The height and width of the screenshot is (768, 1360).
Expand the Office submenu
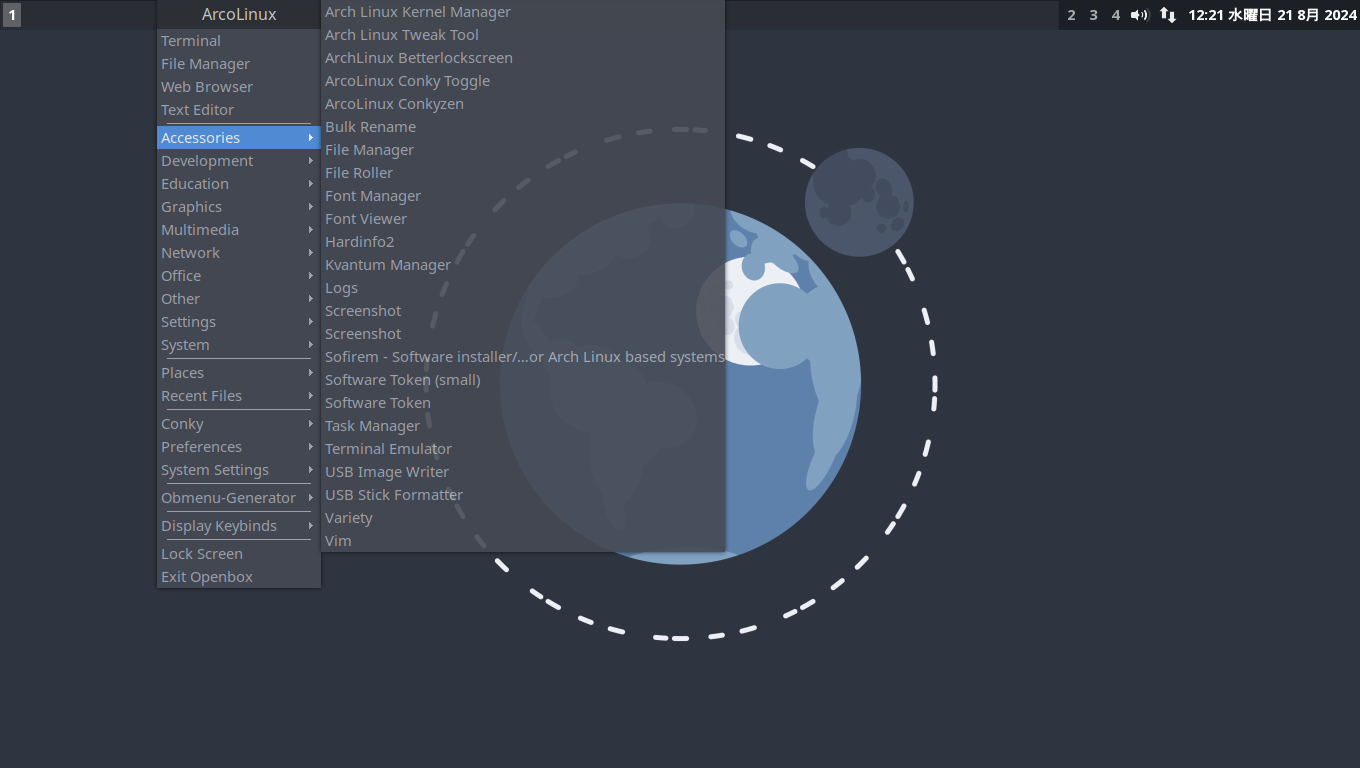click(239, 276)
